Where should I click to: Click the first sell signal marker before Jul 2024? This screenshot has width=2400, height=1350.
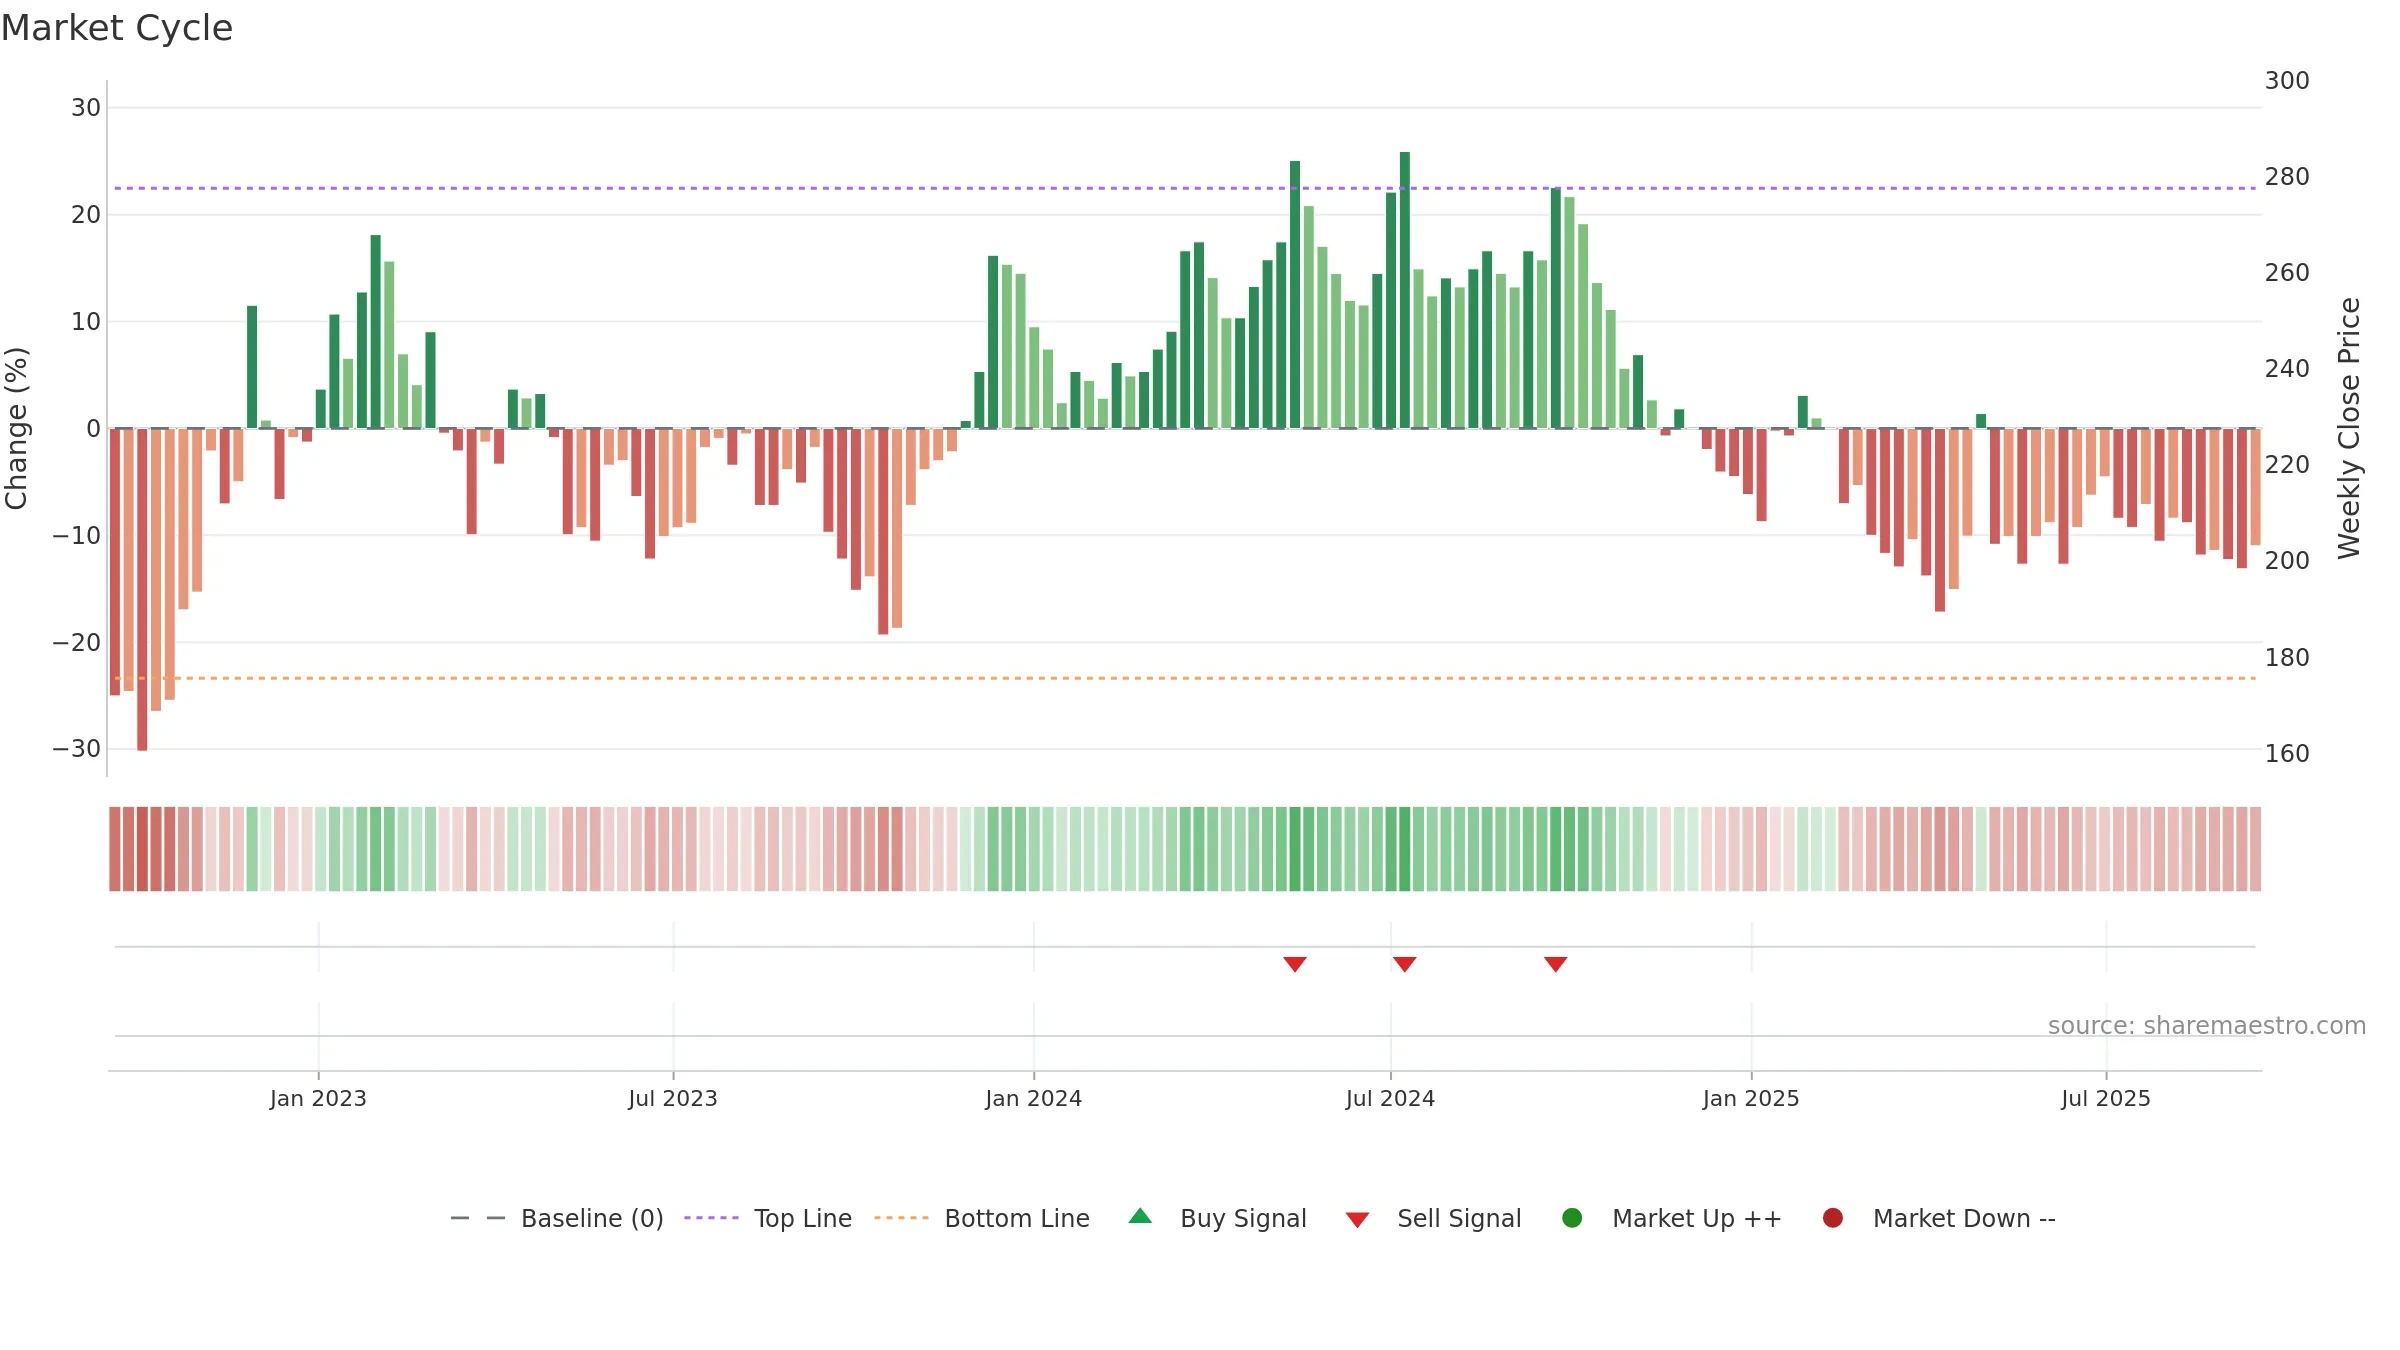1295,964
